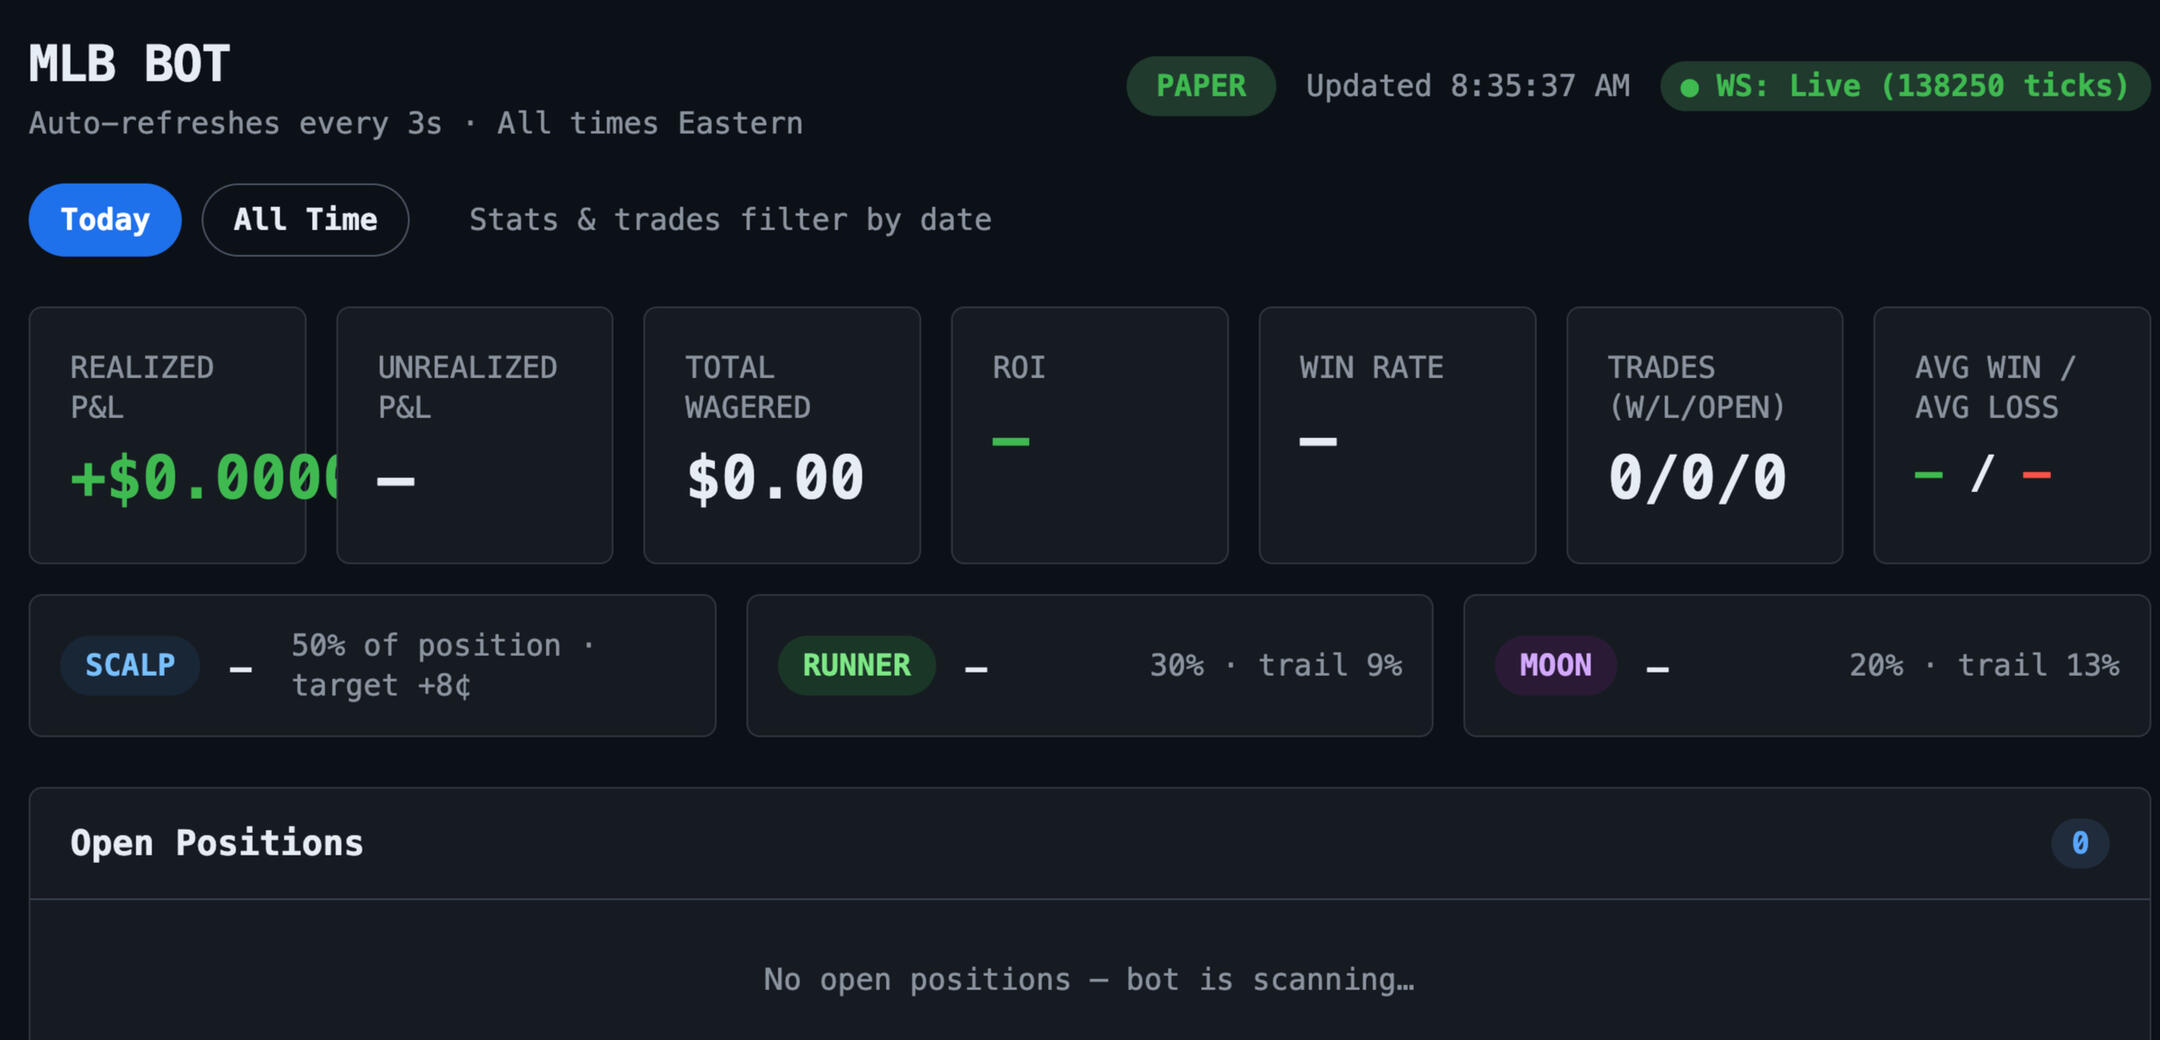This screenshot has width=2160, height=1040.
Task: Click the WS Live ticks status badge
Action: pos(1905,86)
